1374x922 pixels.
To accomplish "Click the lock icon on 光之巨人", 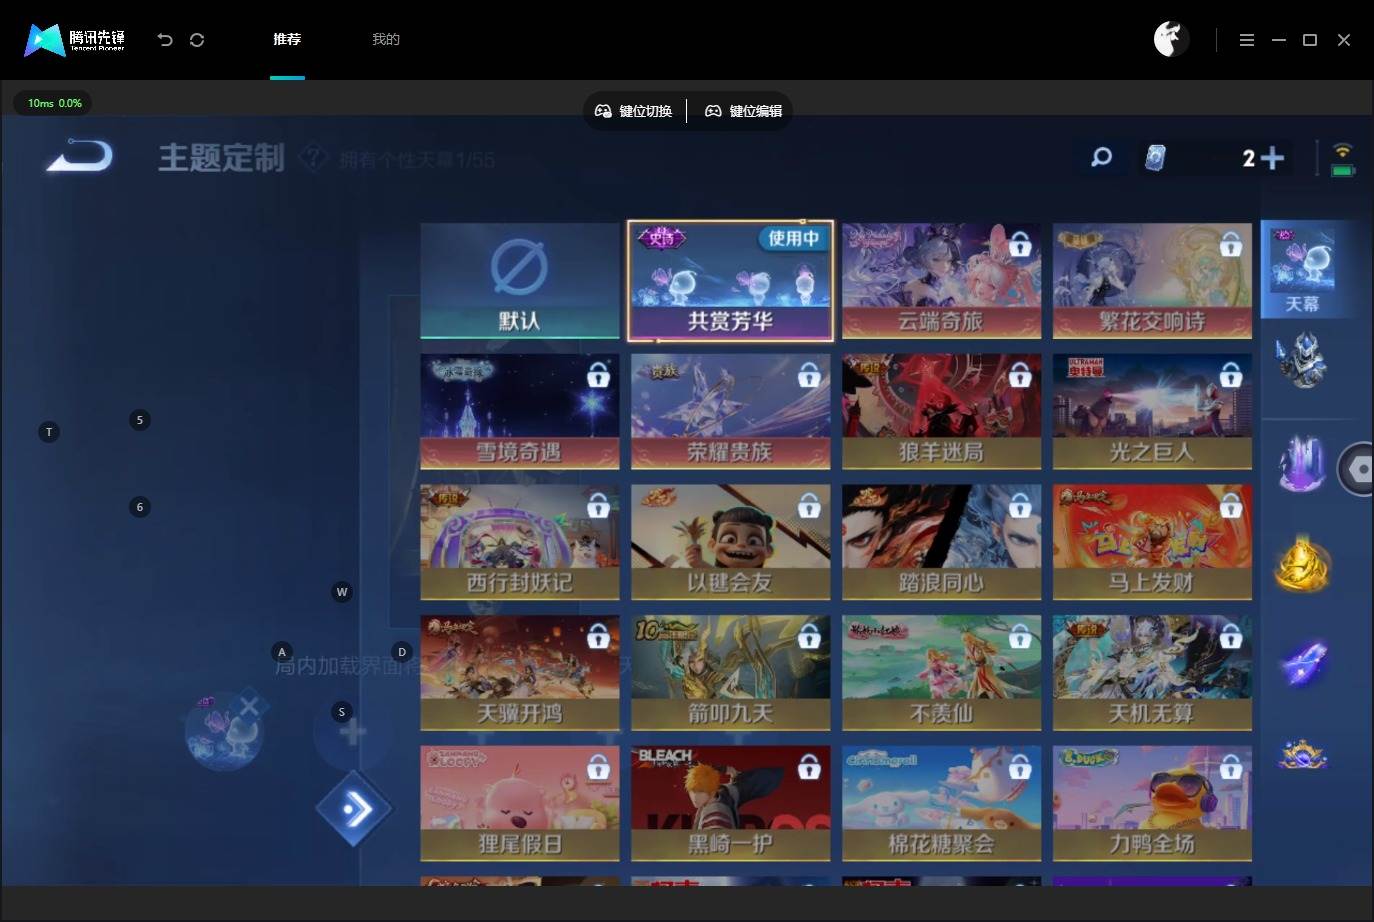I will coord(1231,375).
